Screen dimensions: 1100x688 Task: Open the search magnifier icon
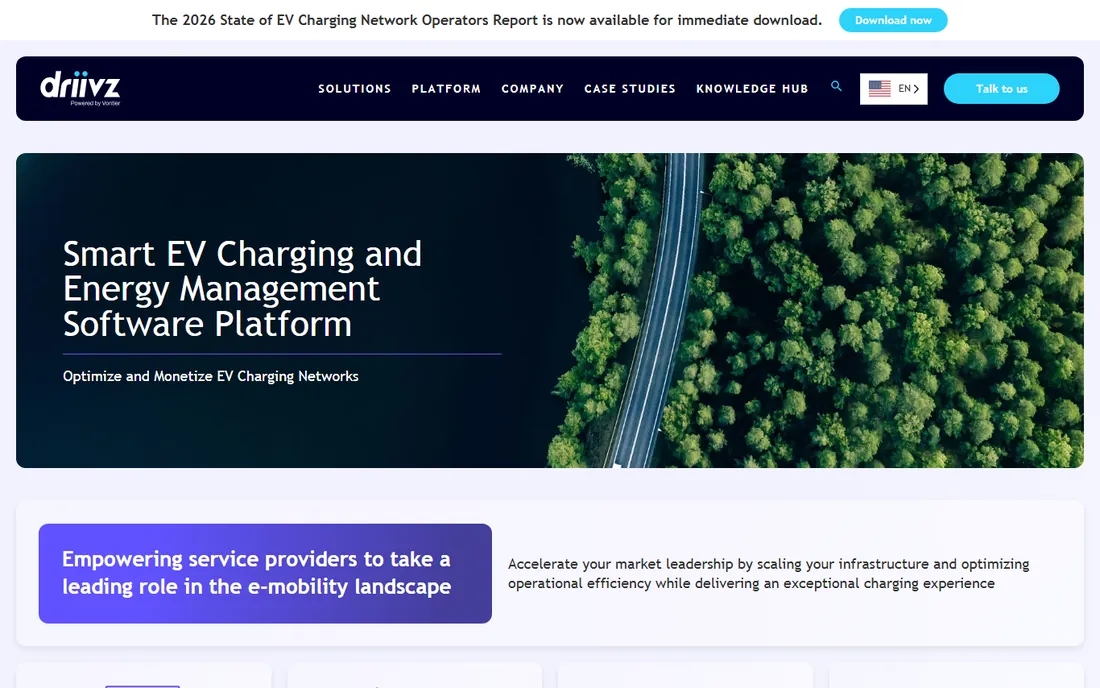click(836, 86)
